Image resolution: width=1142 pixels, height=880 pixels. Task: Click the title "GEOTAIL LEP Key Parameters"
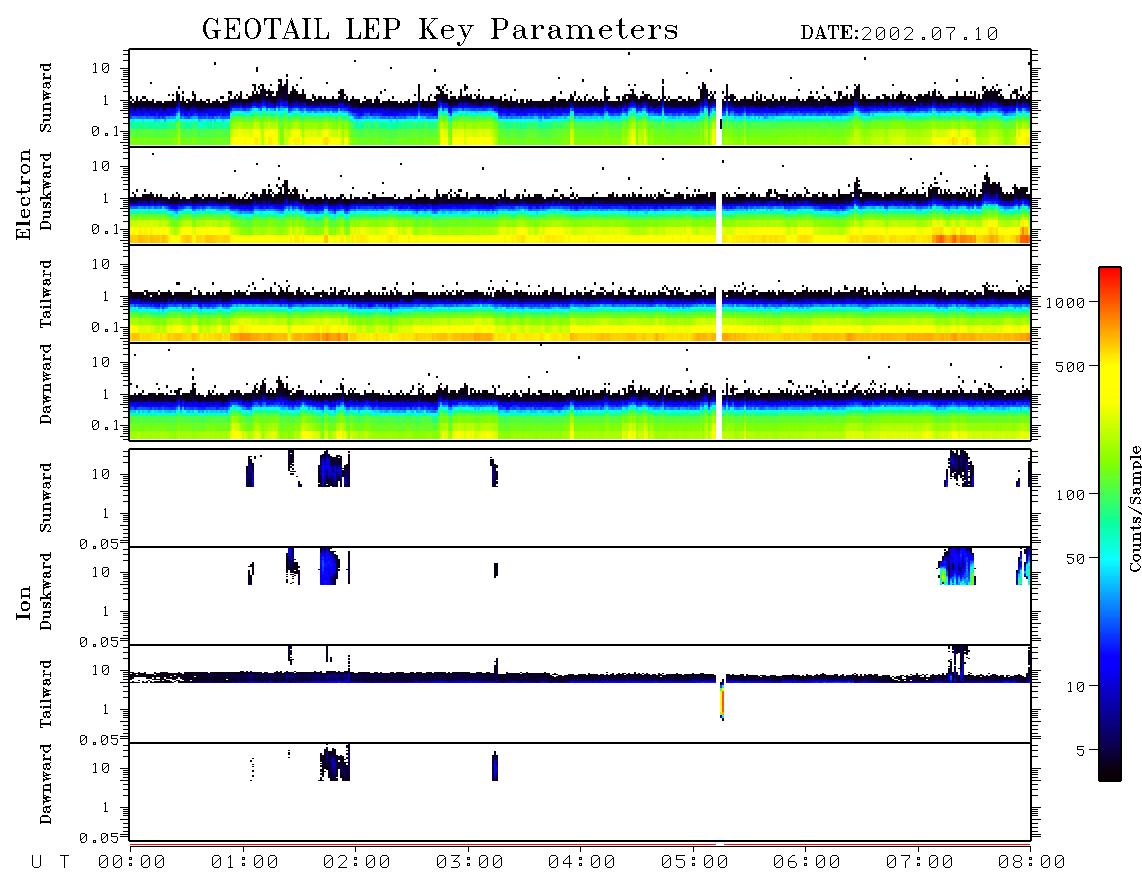coord(440,30)
